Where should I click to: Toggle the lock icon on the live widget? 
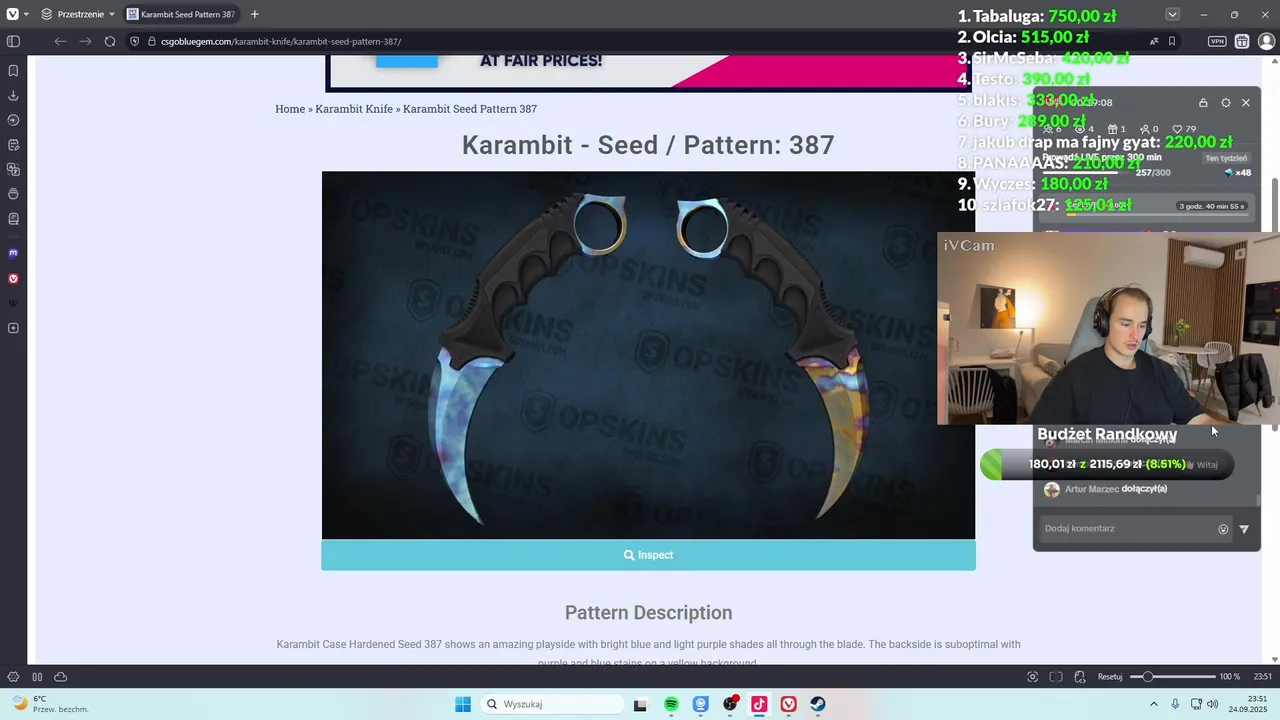coord(1203,102)
